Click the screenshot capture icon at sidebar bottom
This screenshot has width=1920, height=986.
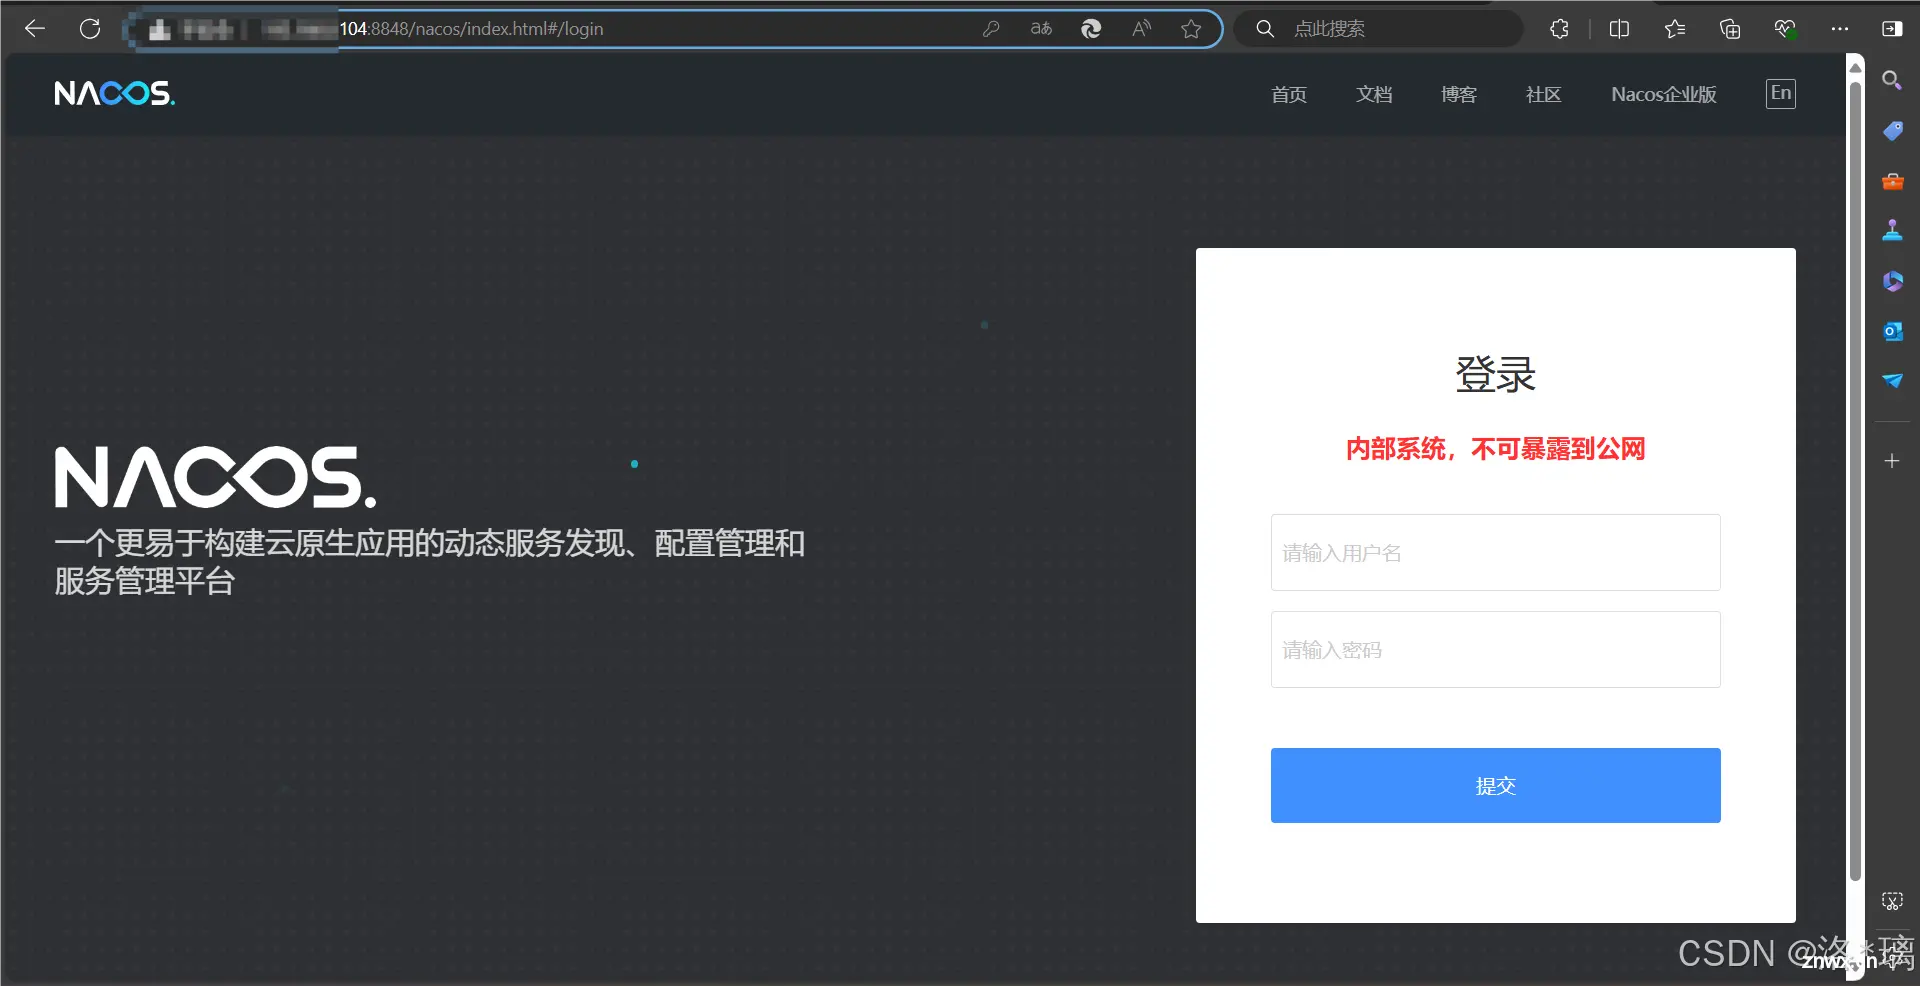[1892, 901]
